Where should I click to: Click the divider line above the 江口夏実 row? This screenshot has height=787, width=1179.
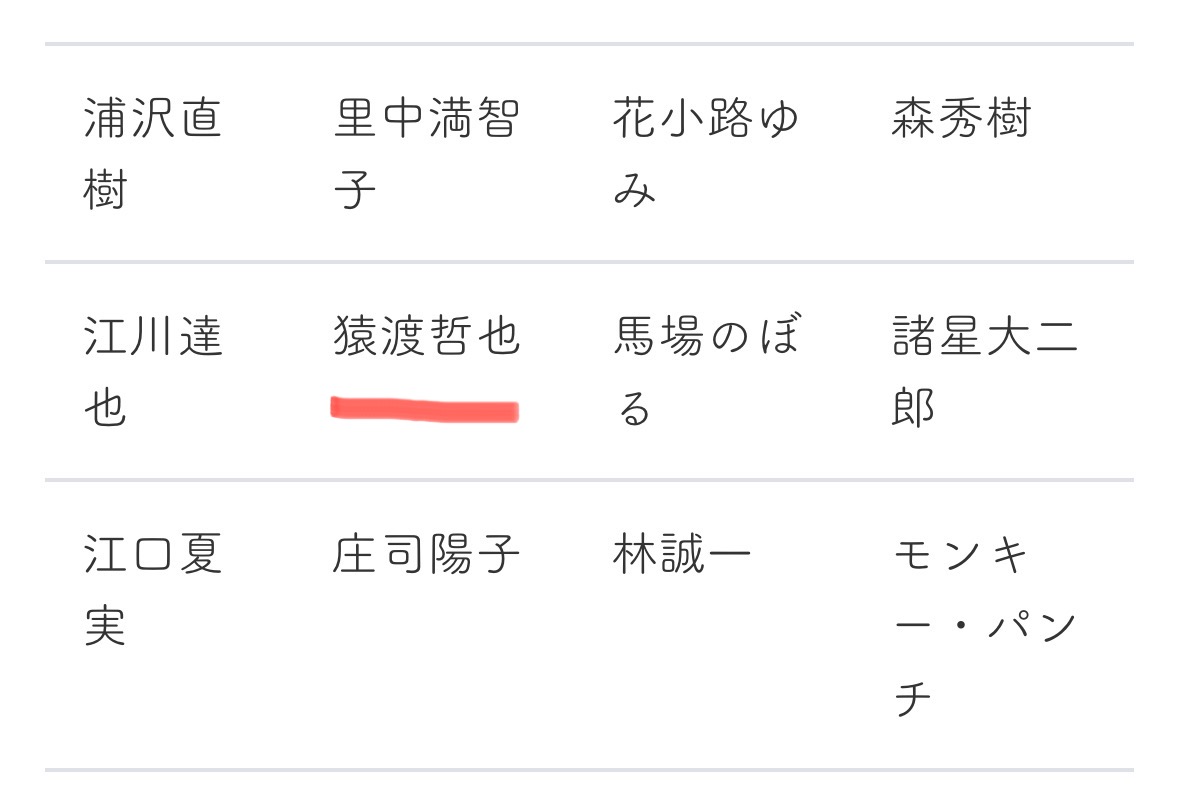[589, 480]
